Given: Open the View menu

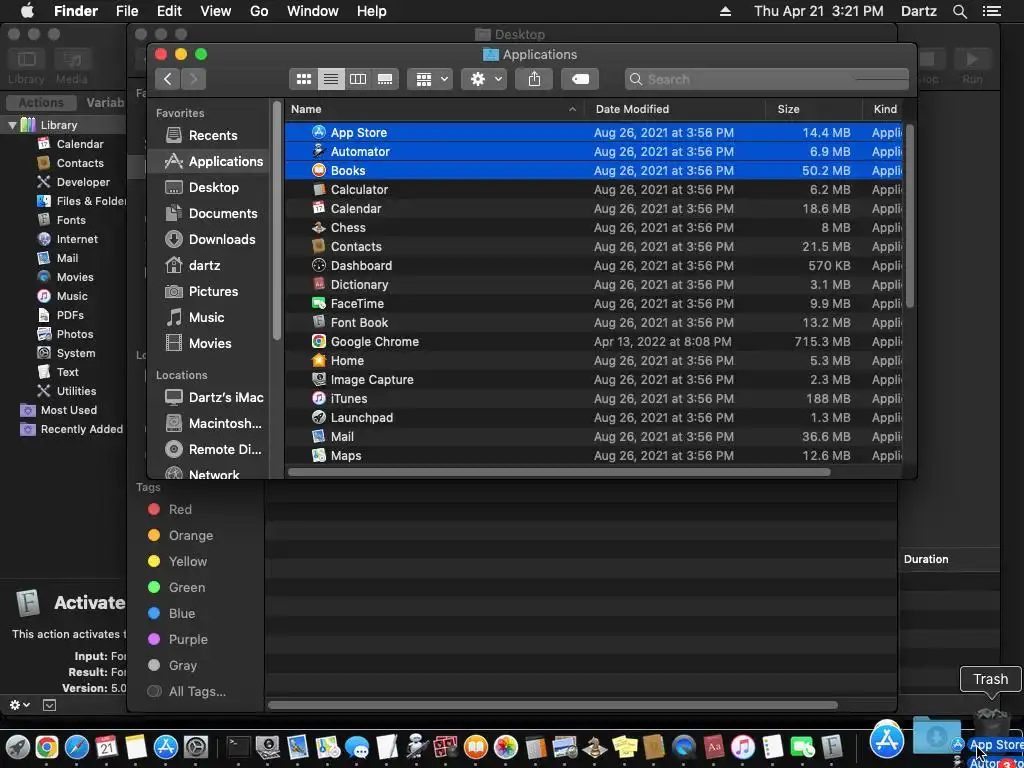Looking at the screenshot, I should coord(216,11).
